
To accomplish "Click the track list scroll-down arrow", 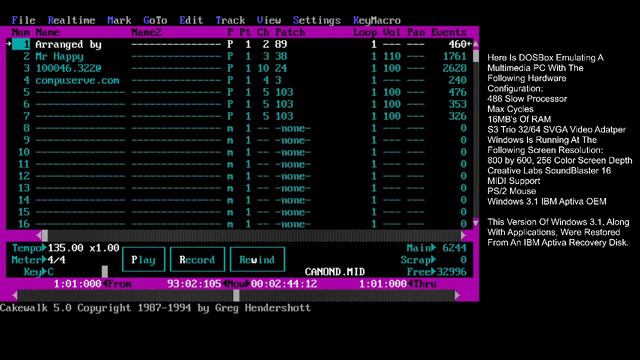I will pos(476,223).
